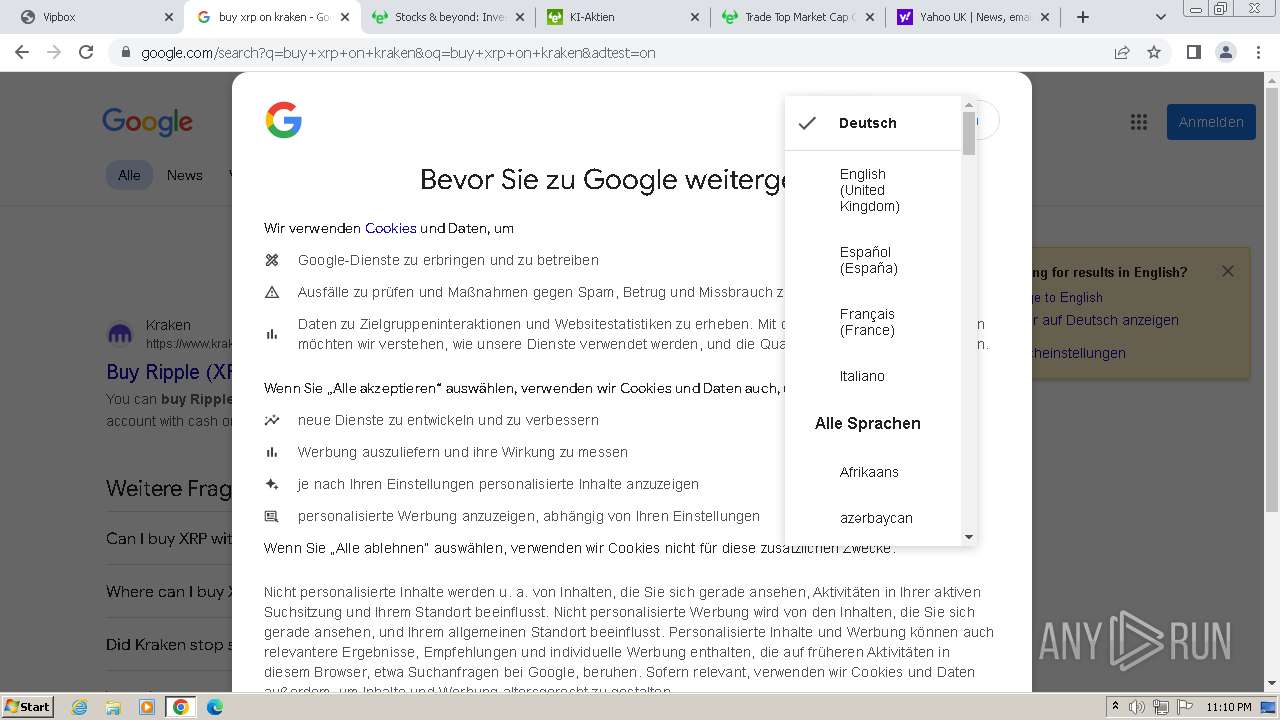Screen dimensions: 1280x720
Task: Choose azərbaycan language option
Action: (873, 518)
